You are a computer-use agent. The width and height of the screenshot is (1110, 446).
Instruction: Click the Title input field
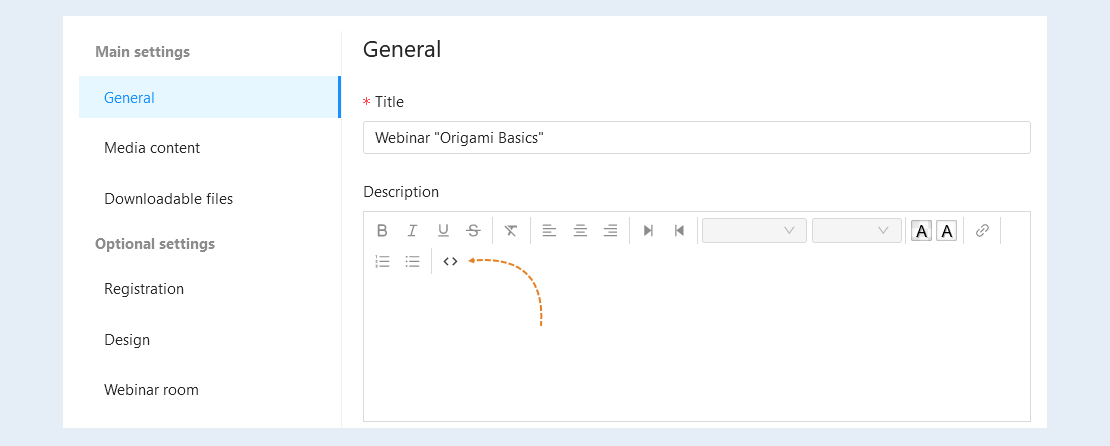(x=697, y=137)
